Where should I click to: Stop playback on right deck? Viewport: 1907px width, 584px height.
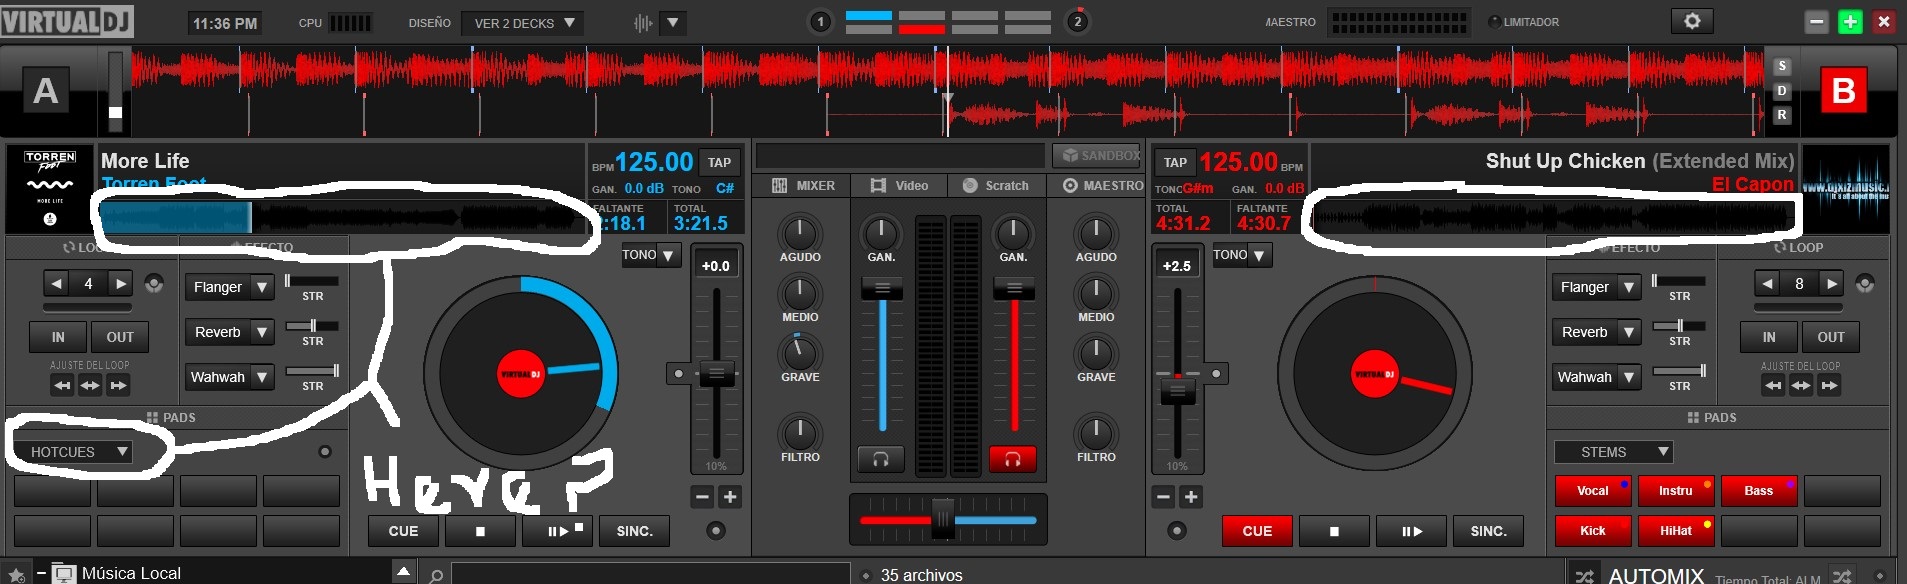click(x=1334, y=531)
